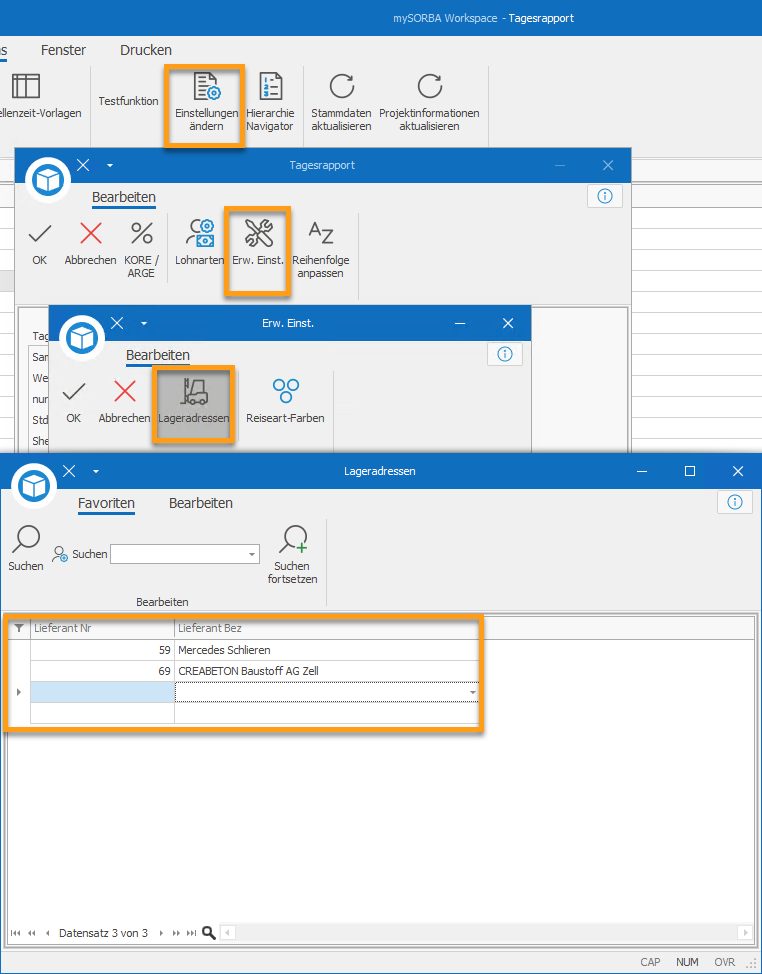Run the Testfunktion command
762x974 pixels.
(x=129, y=101)
